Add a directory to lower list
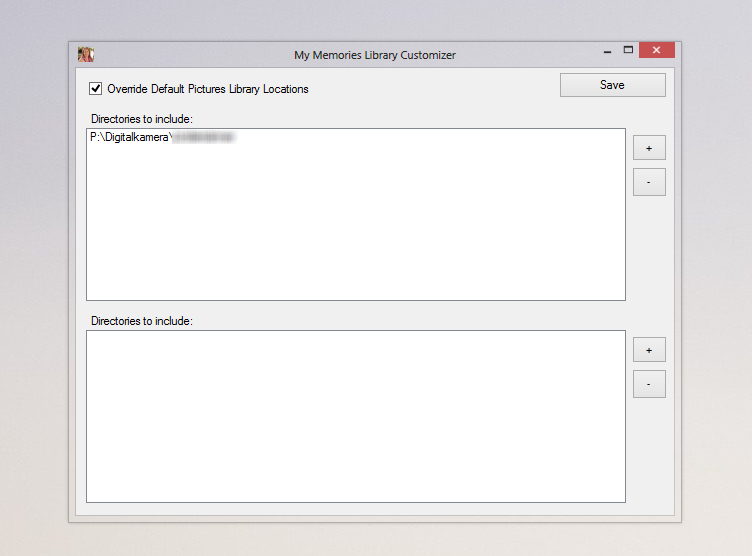 pos(649,350)
